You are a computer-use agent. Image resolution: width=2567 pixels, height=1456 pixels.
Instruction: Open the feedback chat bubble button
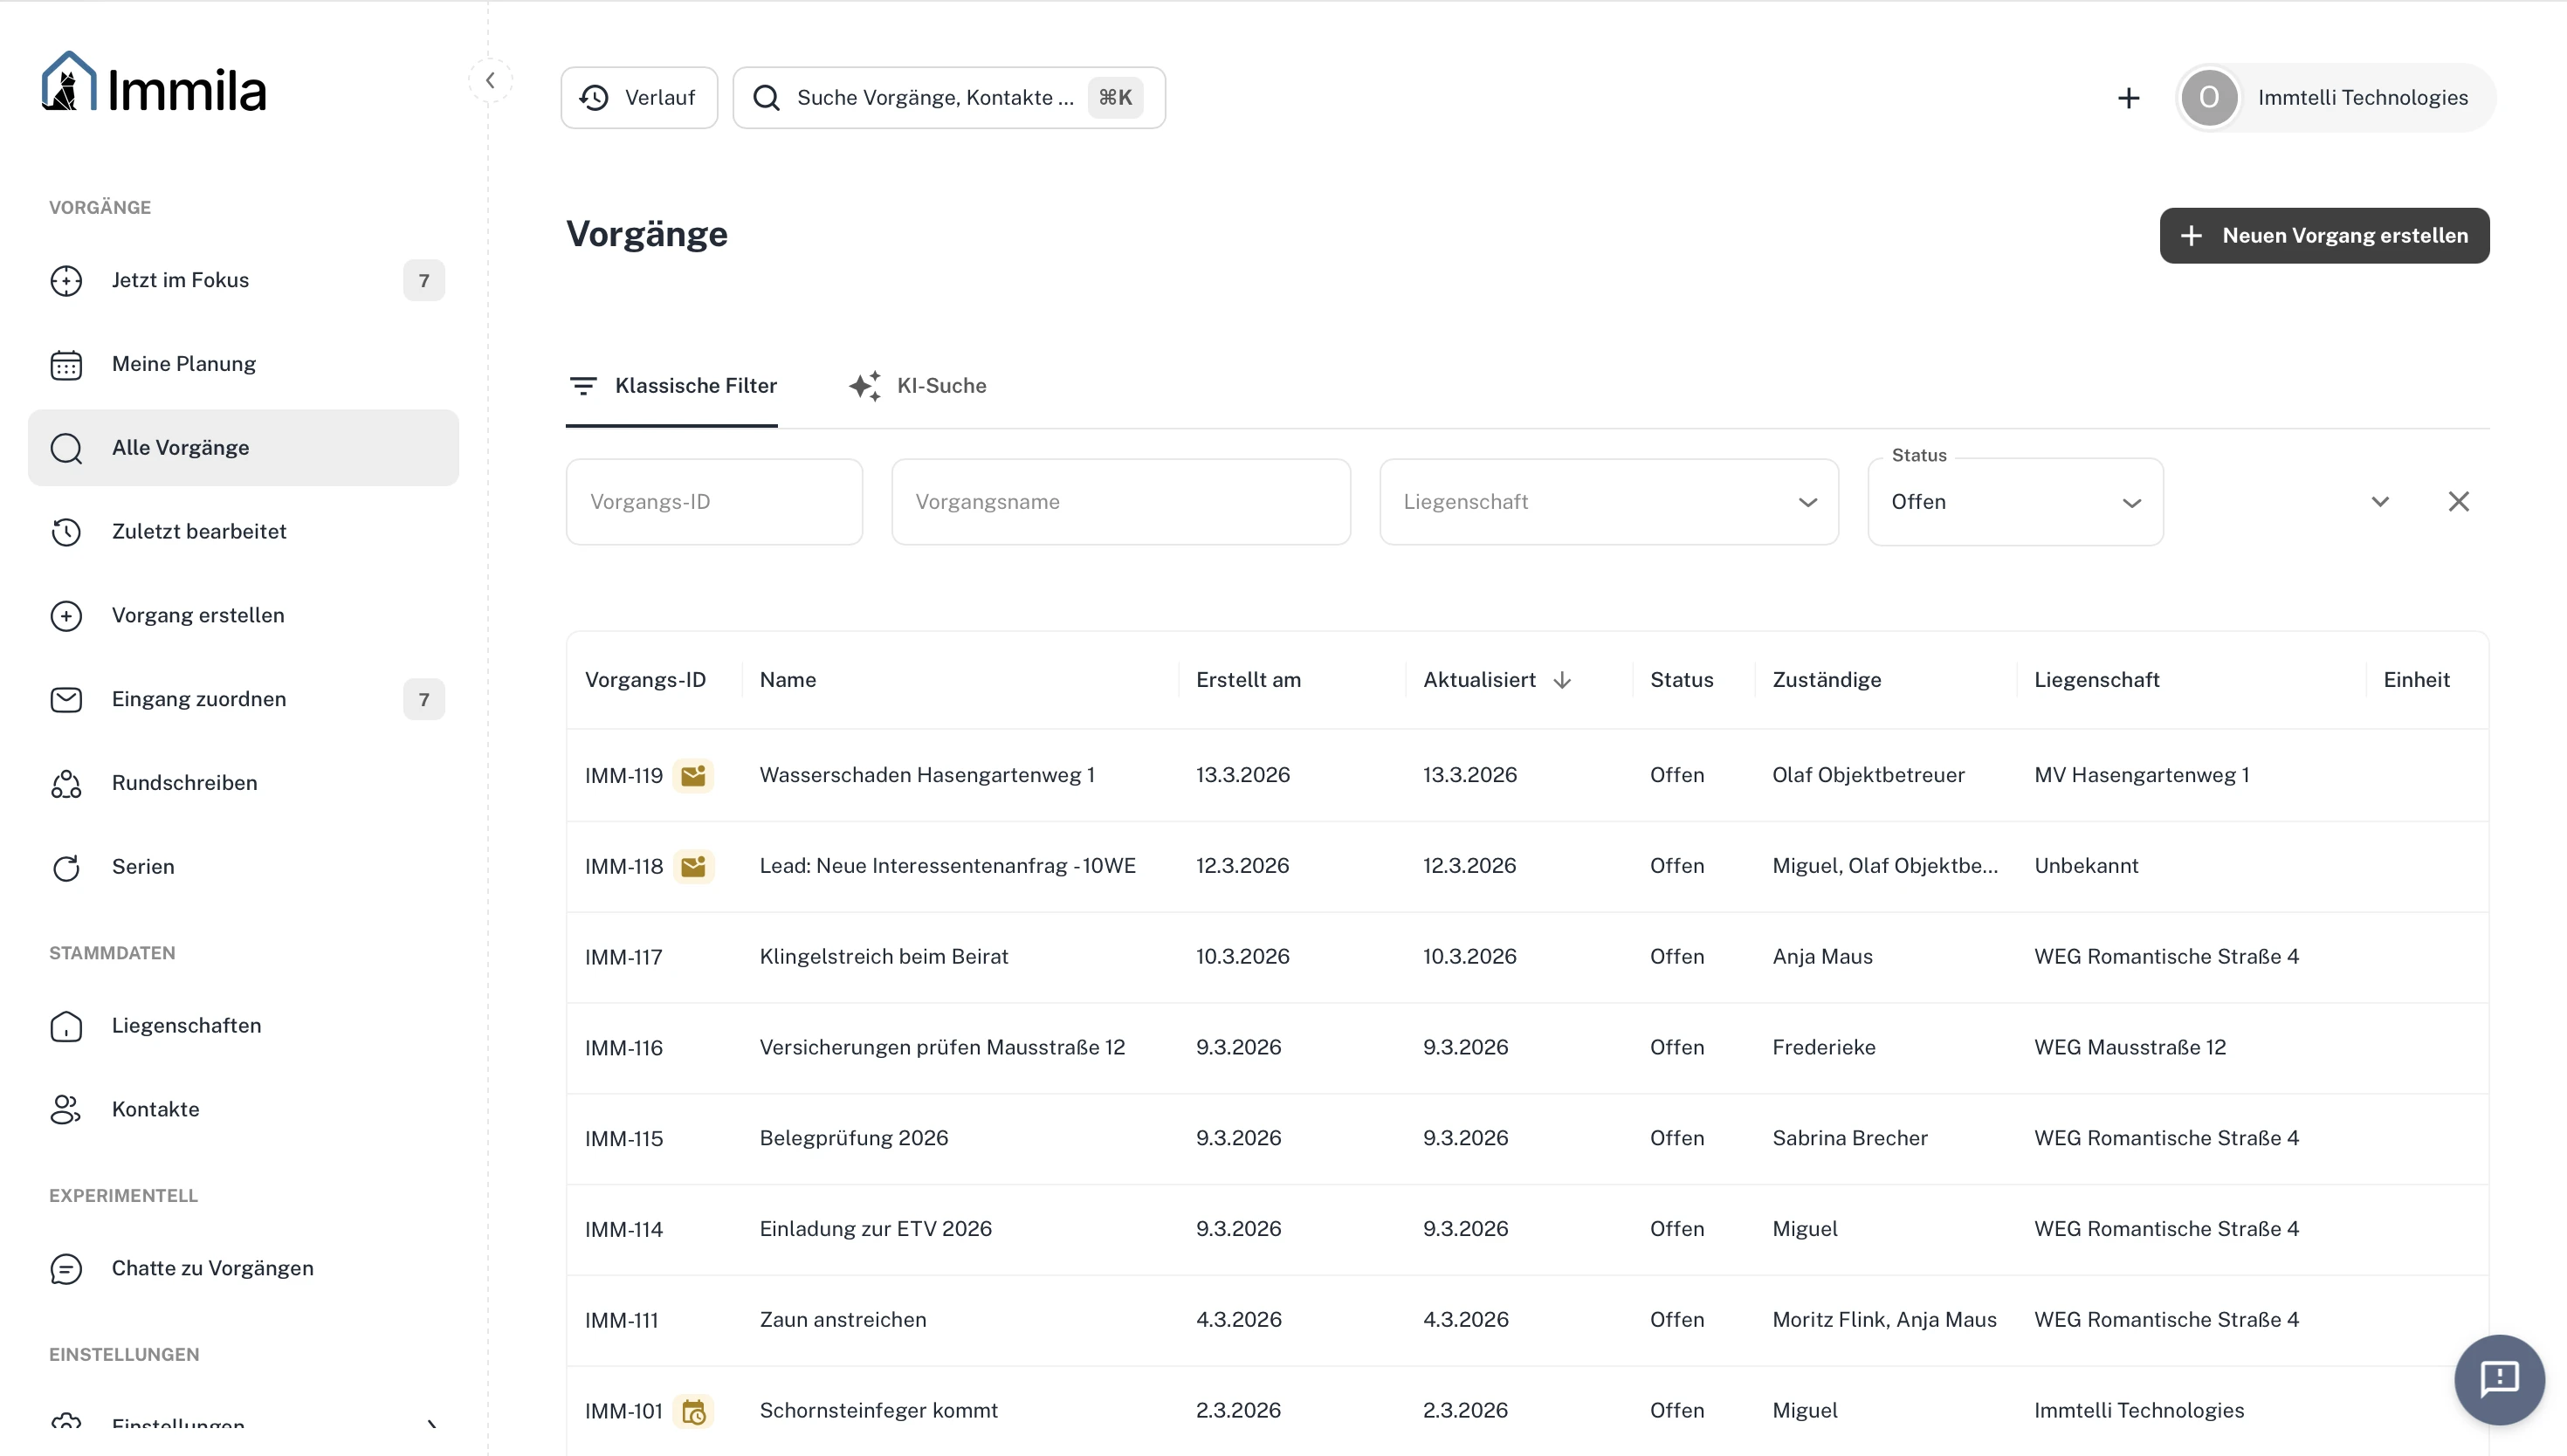click(x=2498, y=1379)
